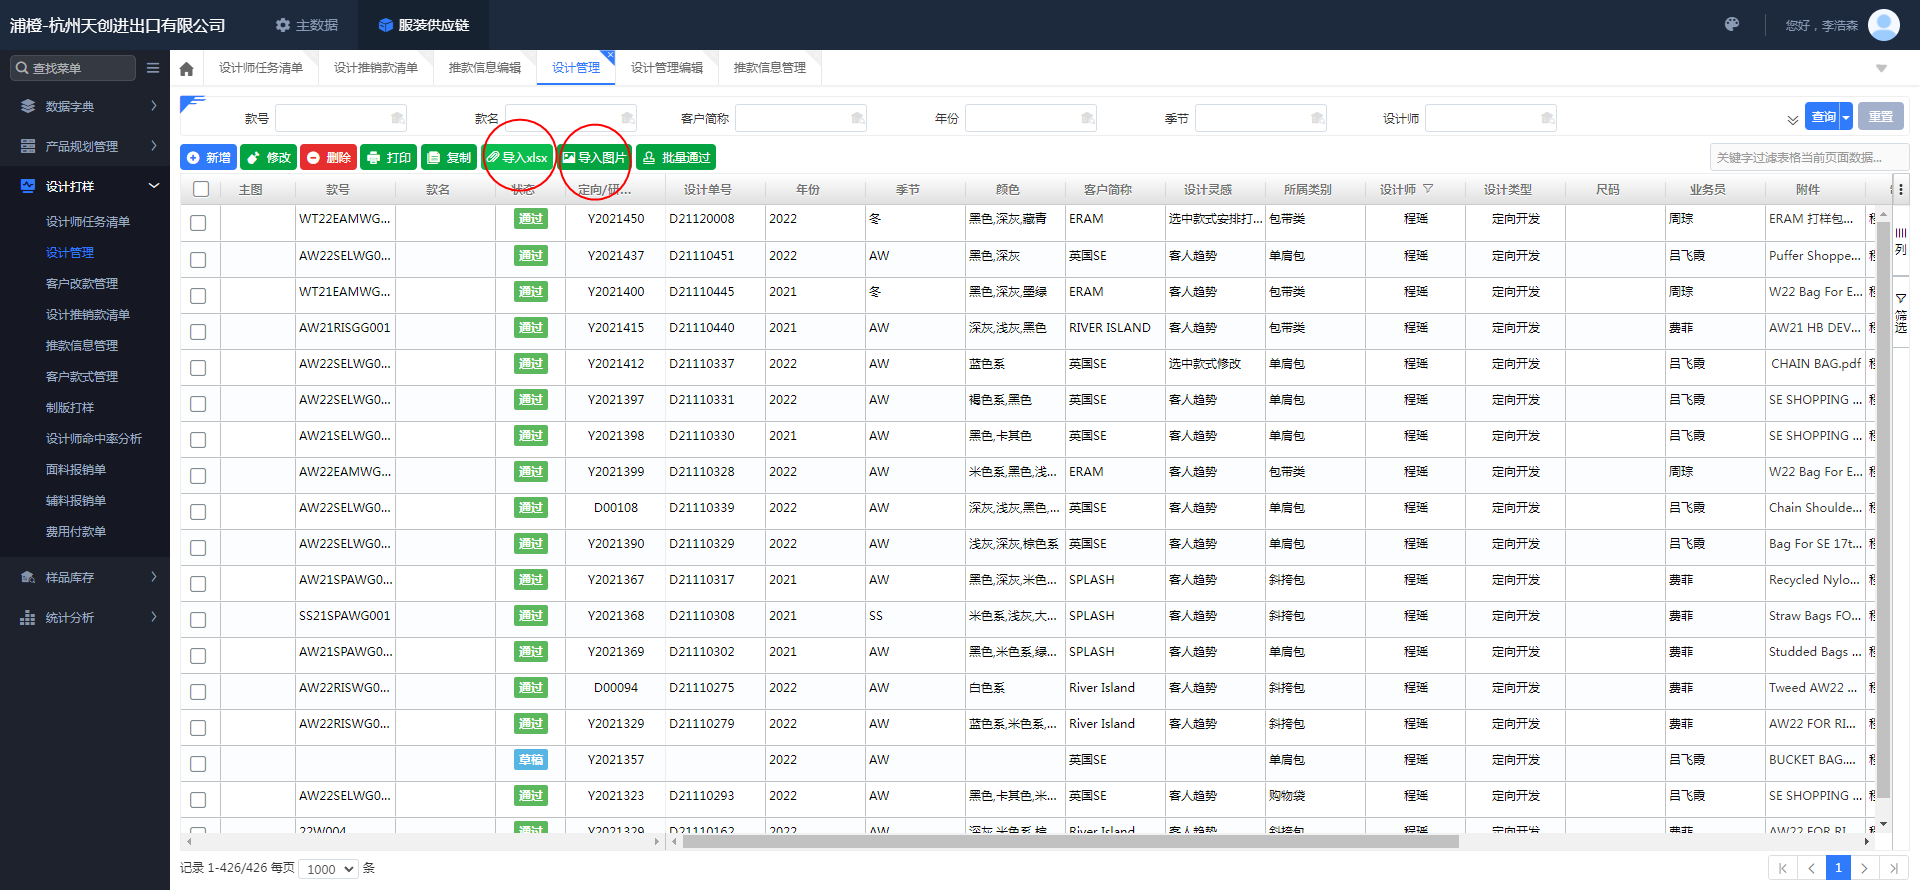This screenshot has height=890, width=1920.
Task: Click the 款号 field lookup icon
Action: coord(397,118)
